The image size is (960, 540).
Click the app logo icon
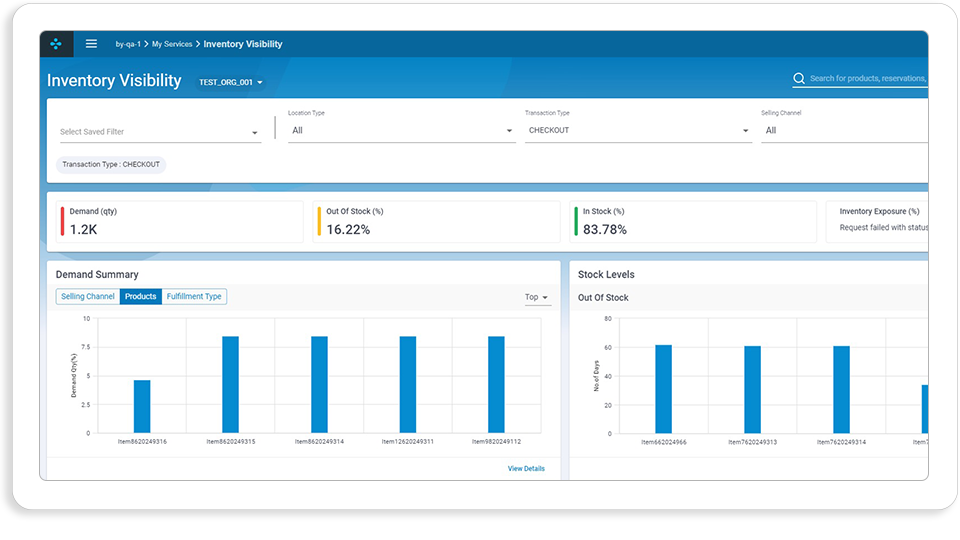coord(56,44)
